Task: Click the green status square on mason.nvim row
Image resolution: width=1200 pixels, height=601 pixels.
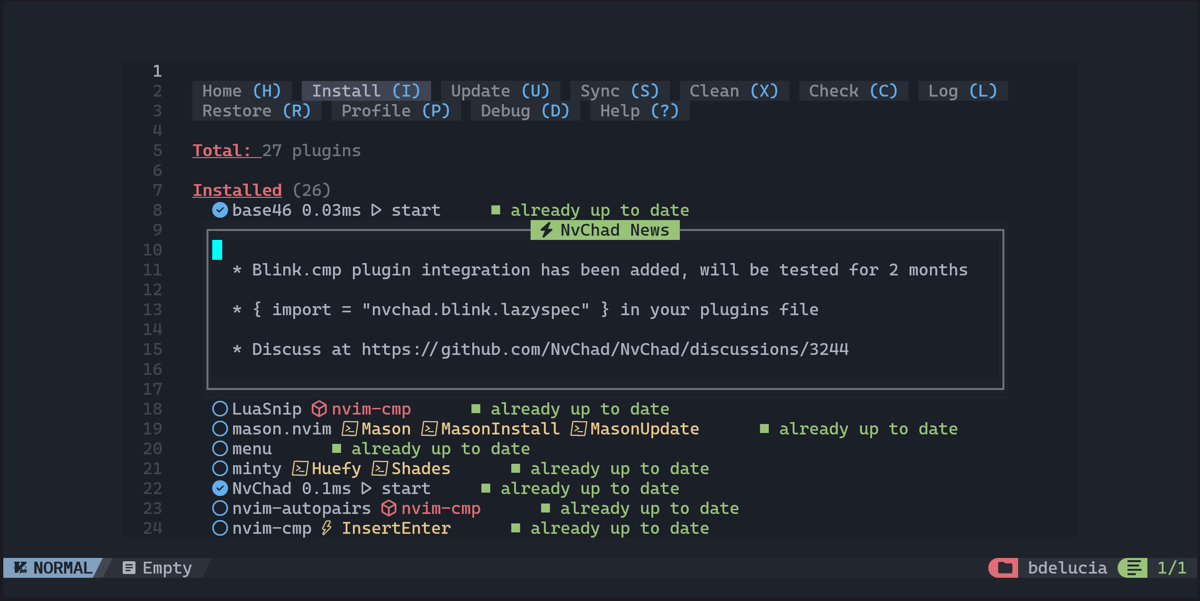Action: pos(764,429)
